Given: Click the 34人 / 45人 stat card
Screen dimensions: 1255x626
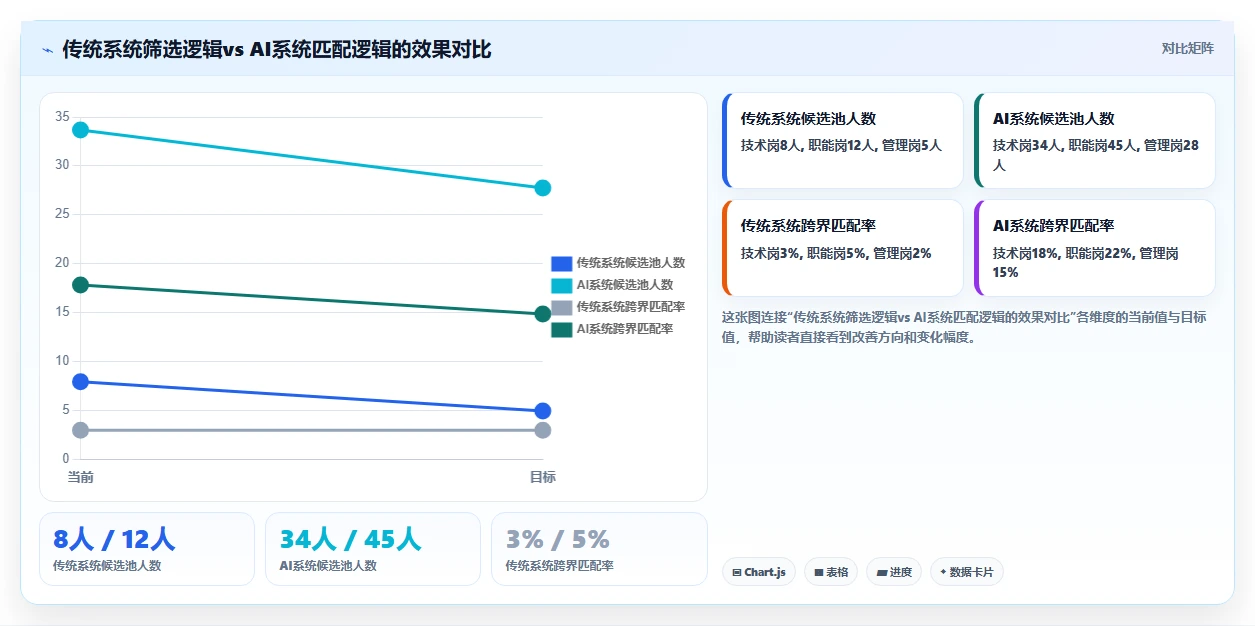Looking at the screenshot, I should pyautogui.click(x=373, y=549).
